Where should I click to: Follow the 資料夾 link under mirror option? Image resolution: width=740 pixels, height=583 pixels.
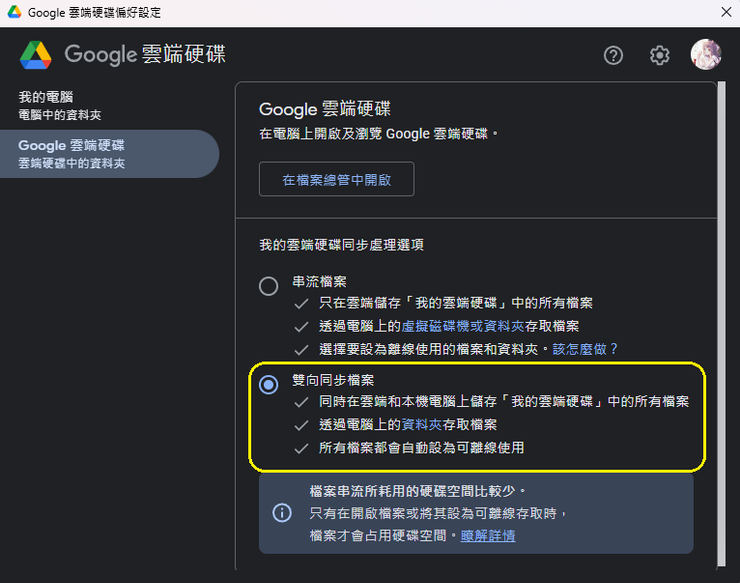click(x=421, y=424)
